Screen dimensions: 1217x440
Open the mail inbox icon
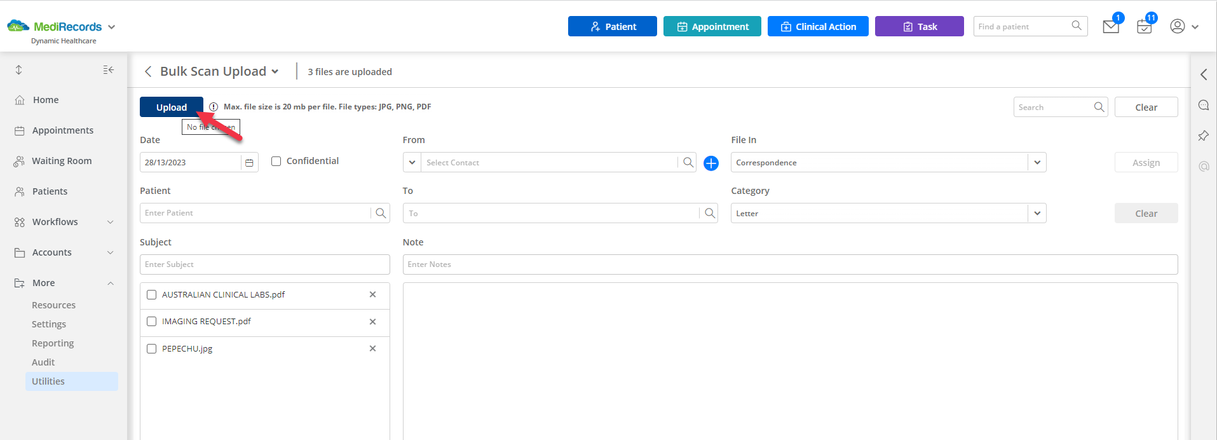1111,27
